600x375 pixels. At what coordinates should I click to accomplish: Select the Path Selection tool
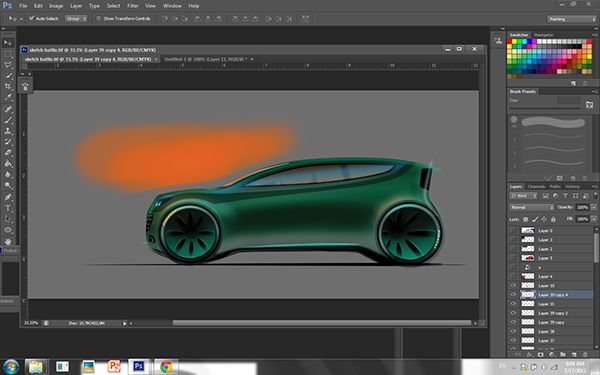pos(8,219)
